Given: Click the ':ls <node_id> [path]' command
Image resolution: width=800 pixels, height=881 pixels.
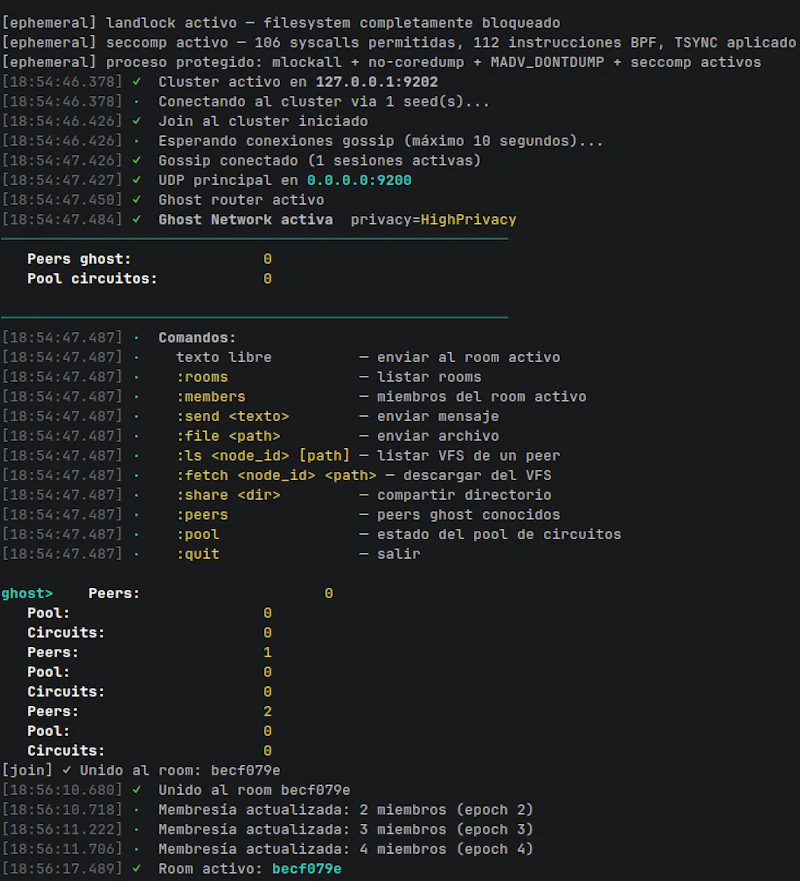Looking at the screenshot, I should tap(263, 456).
